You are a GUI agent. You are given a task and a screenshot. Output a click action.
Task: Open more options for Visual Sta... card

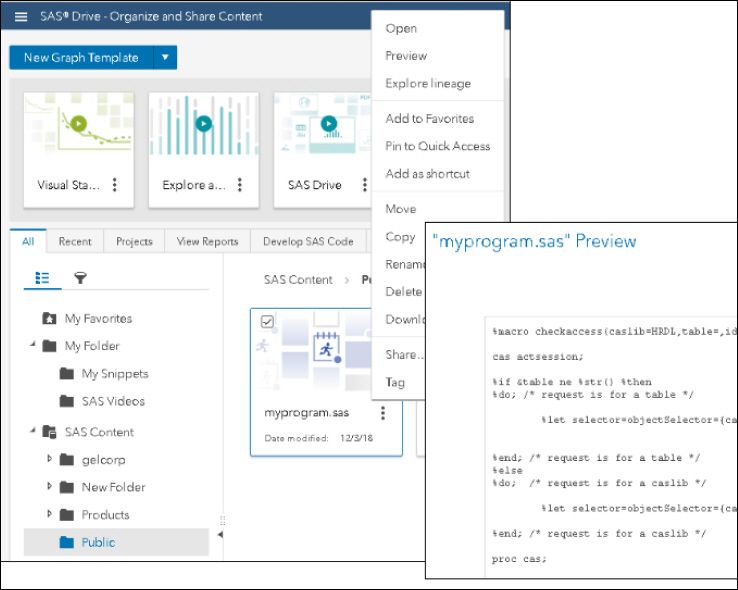point(114,184)
